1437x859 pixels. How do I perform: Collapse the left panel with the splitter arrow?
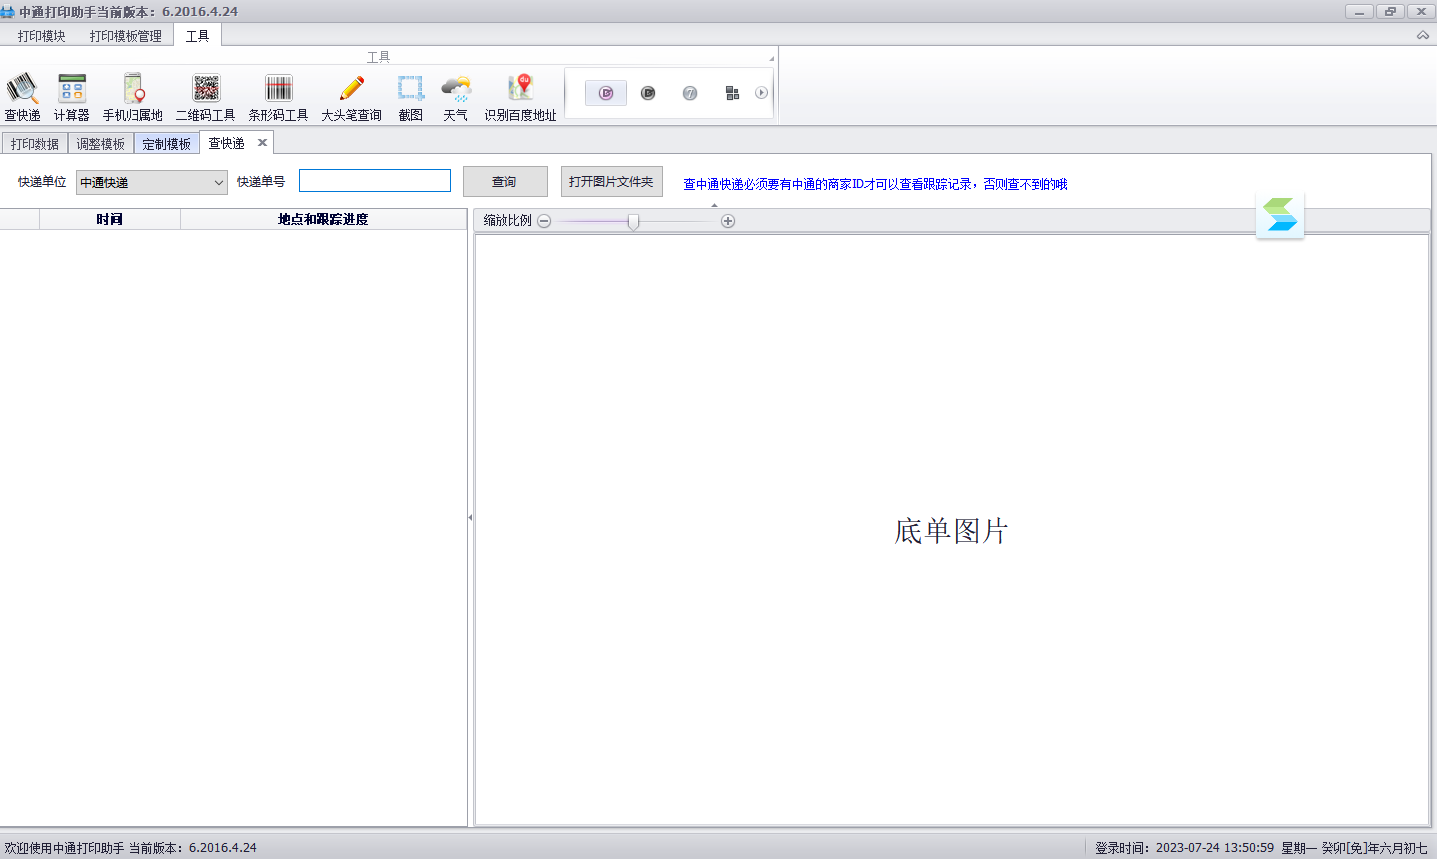470,518
